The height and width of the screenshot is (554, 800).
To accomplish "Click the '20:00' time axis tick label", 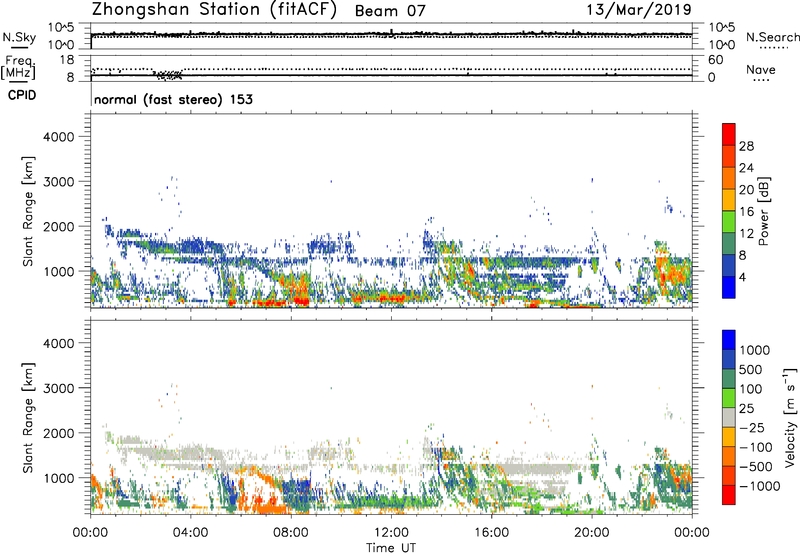I will 591,533.
